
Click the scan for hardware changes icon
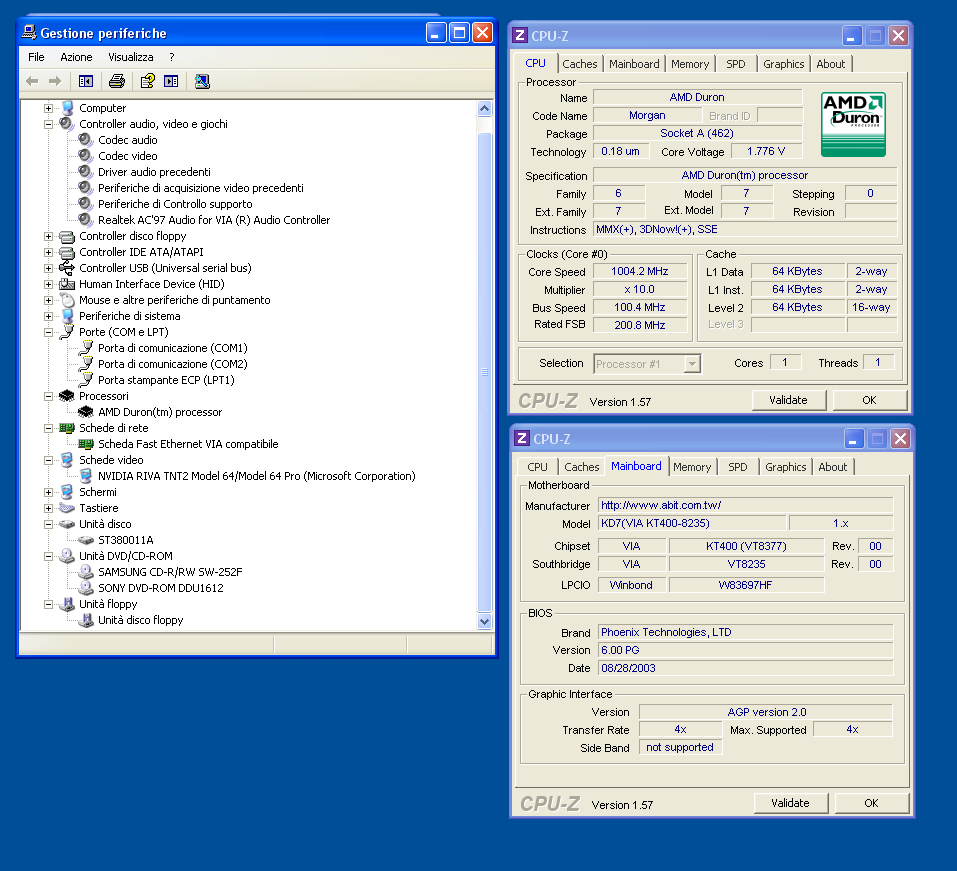pos(202,81)
